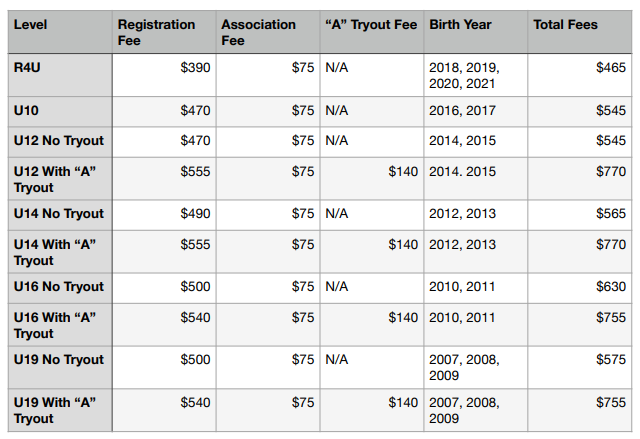Click the U12 No Tryout row label
640x439 pixels.
(x=60, y=142)
